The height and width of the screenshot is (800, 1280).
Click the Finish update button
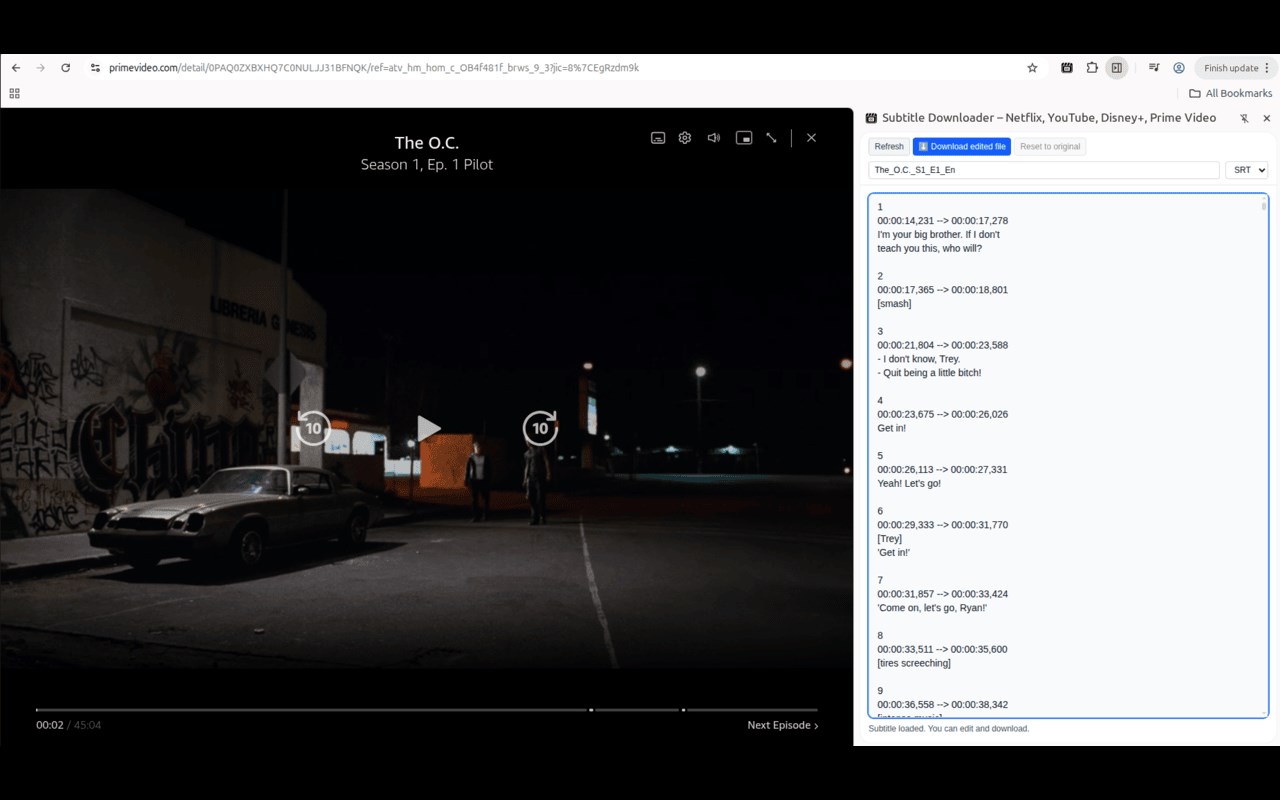click(x=1231, y=68)
